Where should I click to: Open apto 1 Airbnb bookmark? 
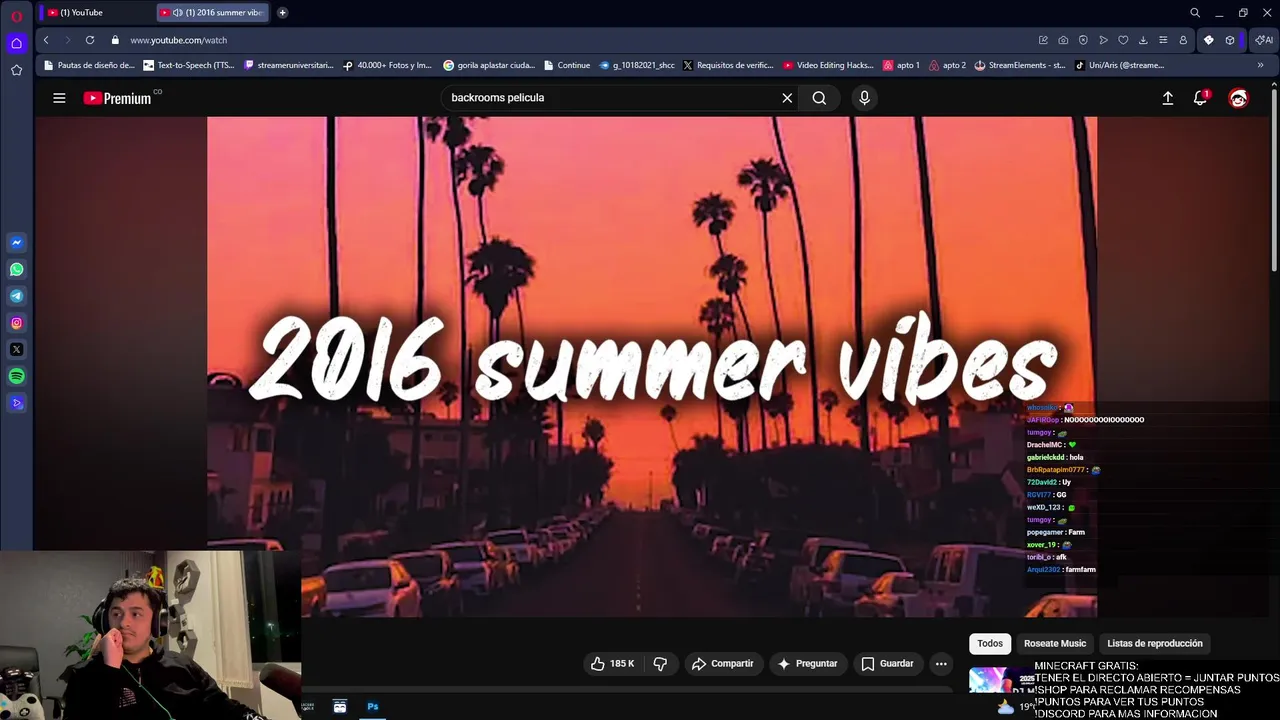pos(901,65)
